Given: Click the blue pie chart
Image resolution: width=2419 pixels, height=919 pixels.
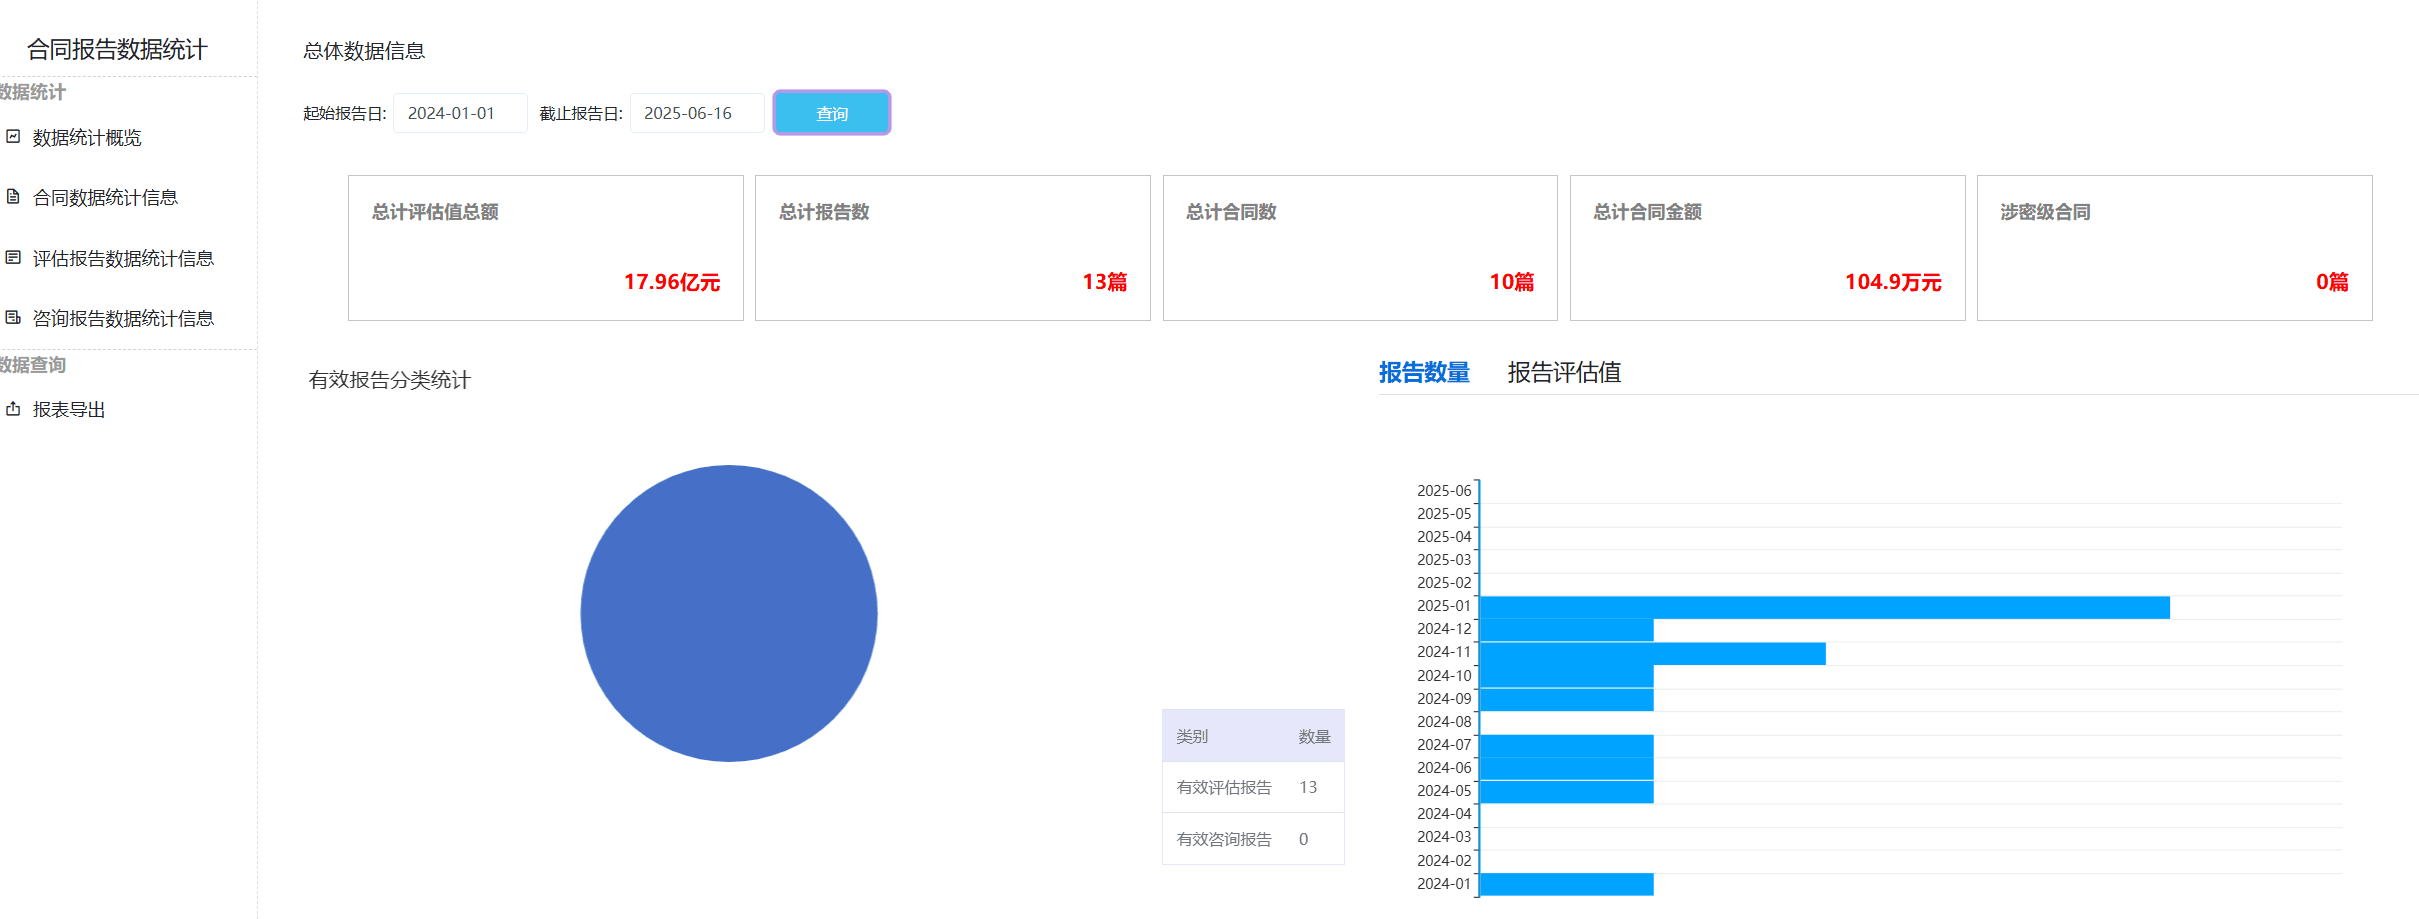Looking at the screenshot, I should click(x=728, y=613).
